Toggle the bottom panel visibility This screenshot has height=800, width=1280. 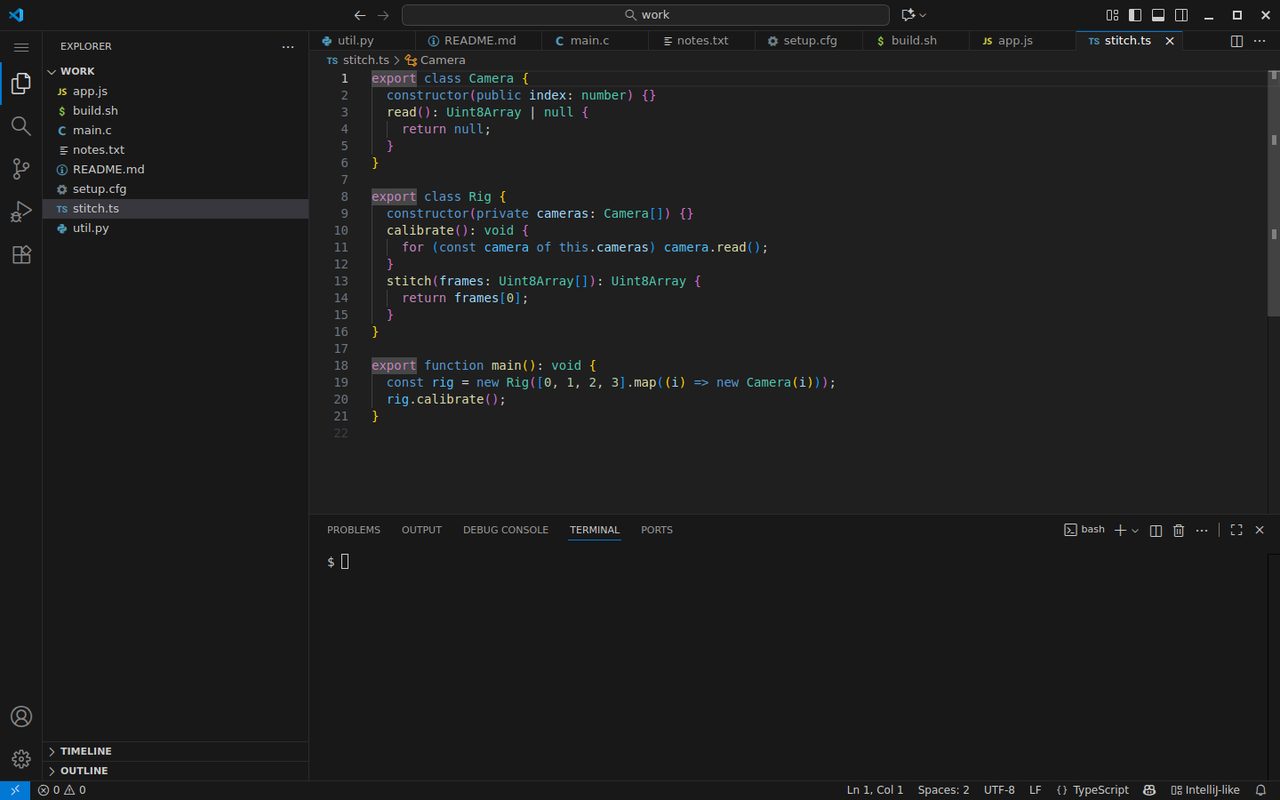[1158, 15]
